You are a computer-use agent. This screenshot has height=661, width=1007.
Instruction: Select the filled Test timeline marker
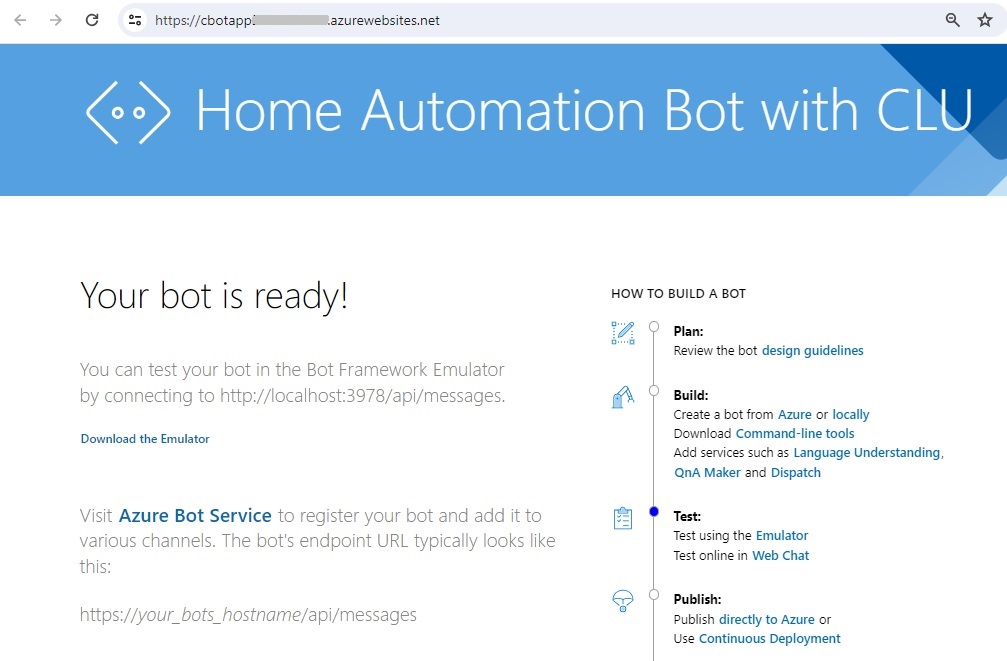click(x=654, y=512)
